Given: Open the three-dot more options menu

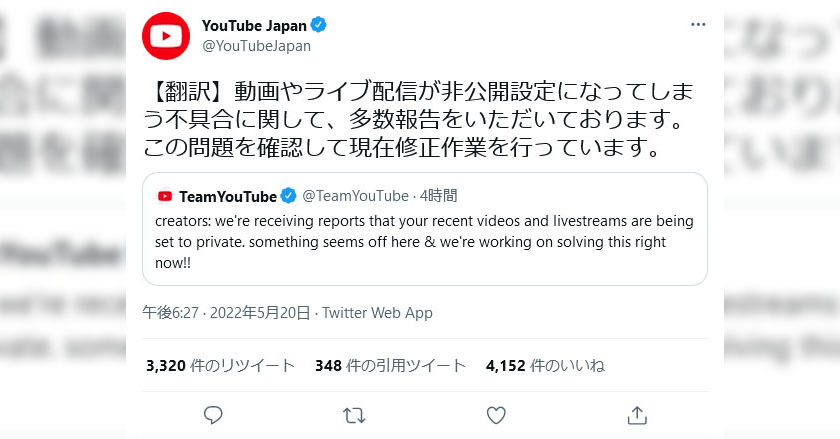Looking at the screenshot, I should 696,24.
